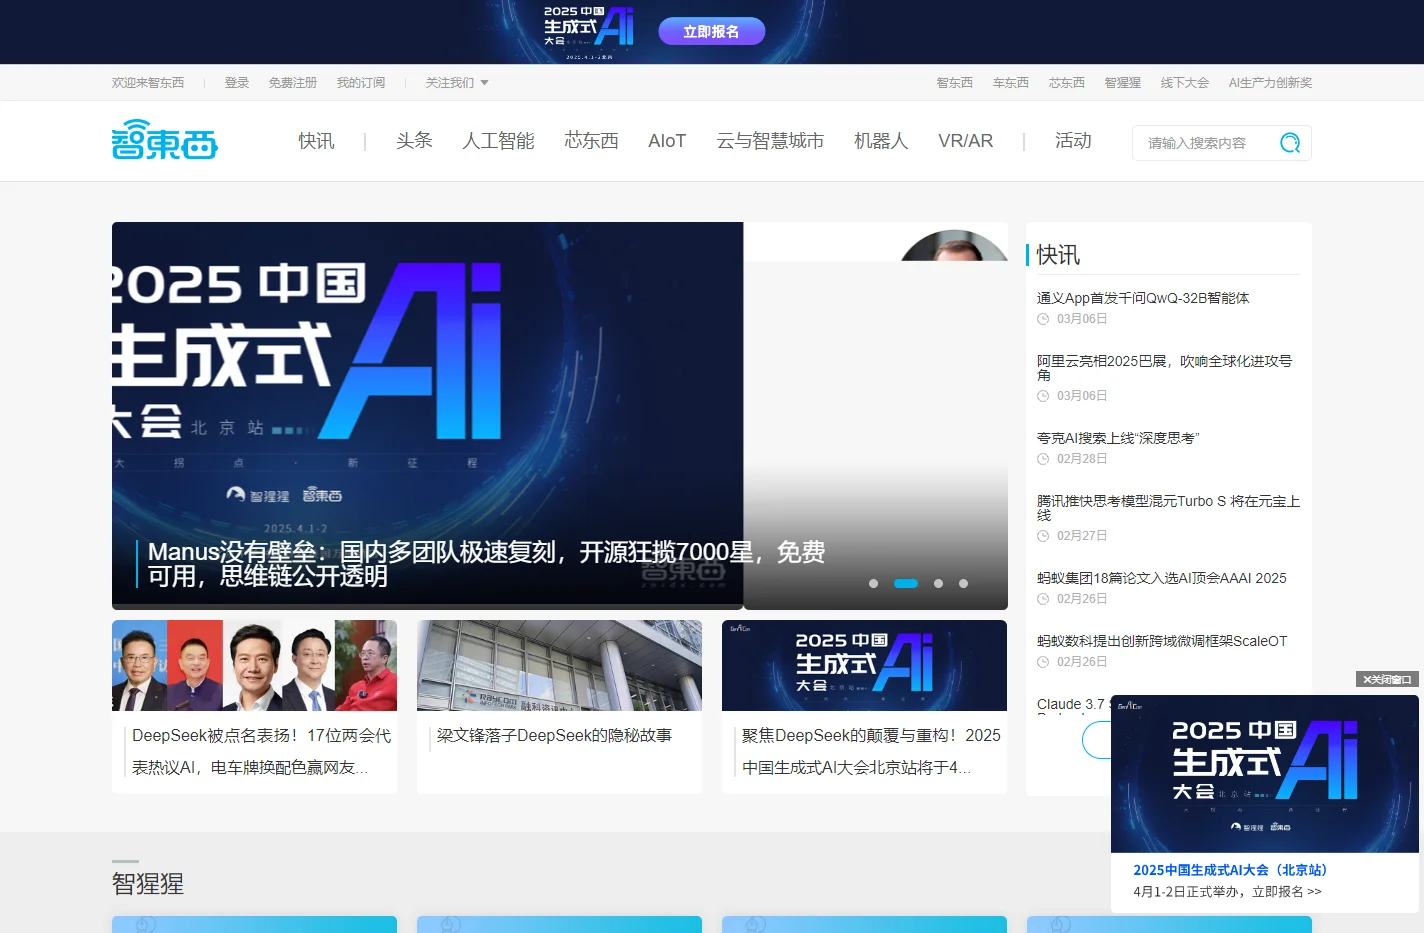Expand the 关注我们 dropdown arrow
The height and width of the screenshot is (933, 1424).
[485, 83]
